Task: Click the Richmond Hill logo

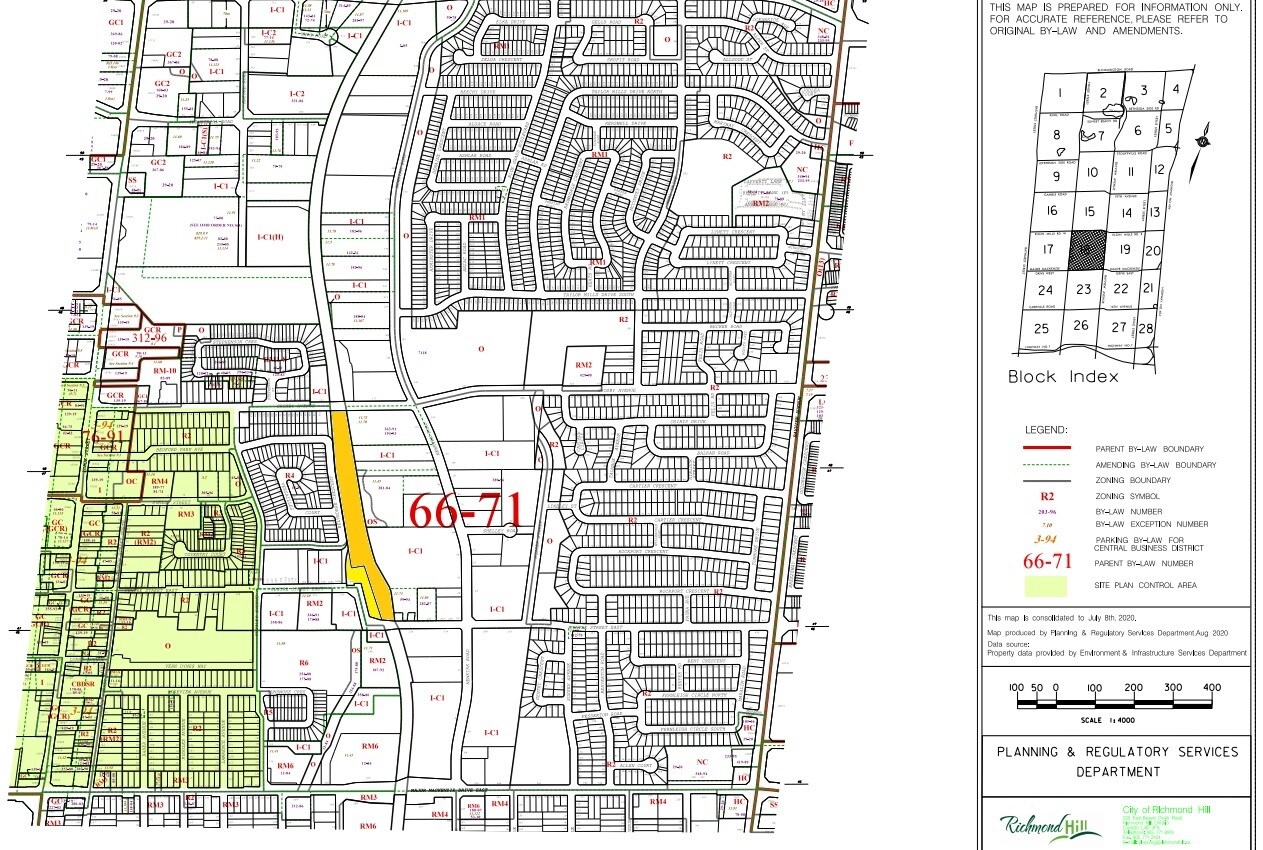Action: pos(1049,826)
